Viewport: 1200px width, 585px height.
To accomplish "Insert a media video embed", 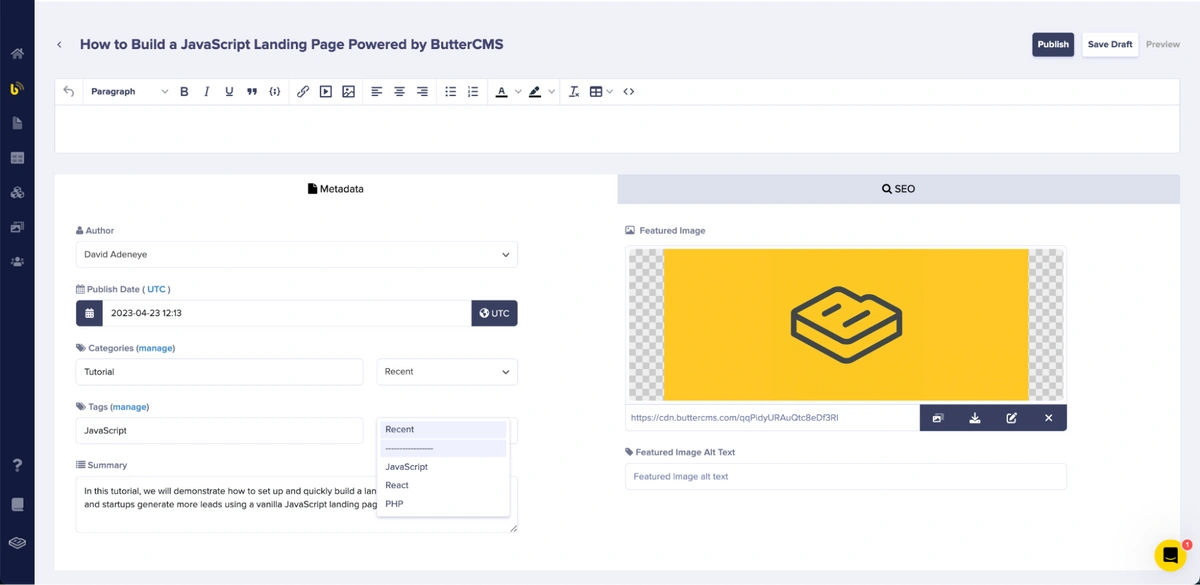I will (x=326, y=91).
